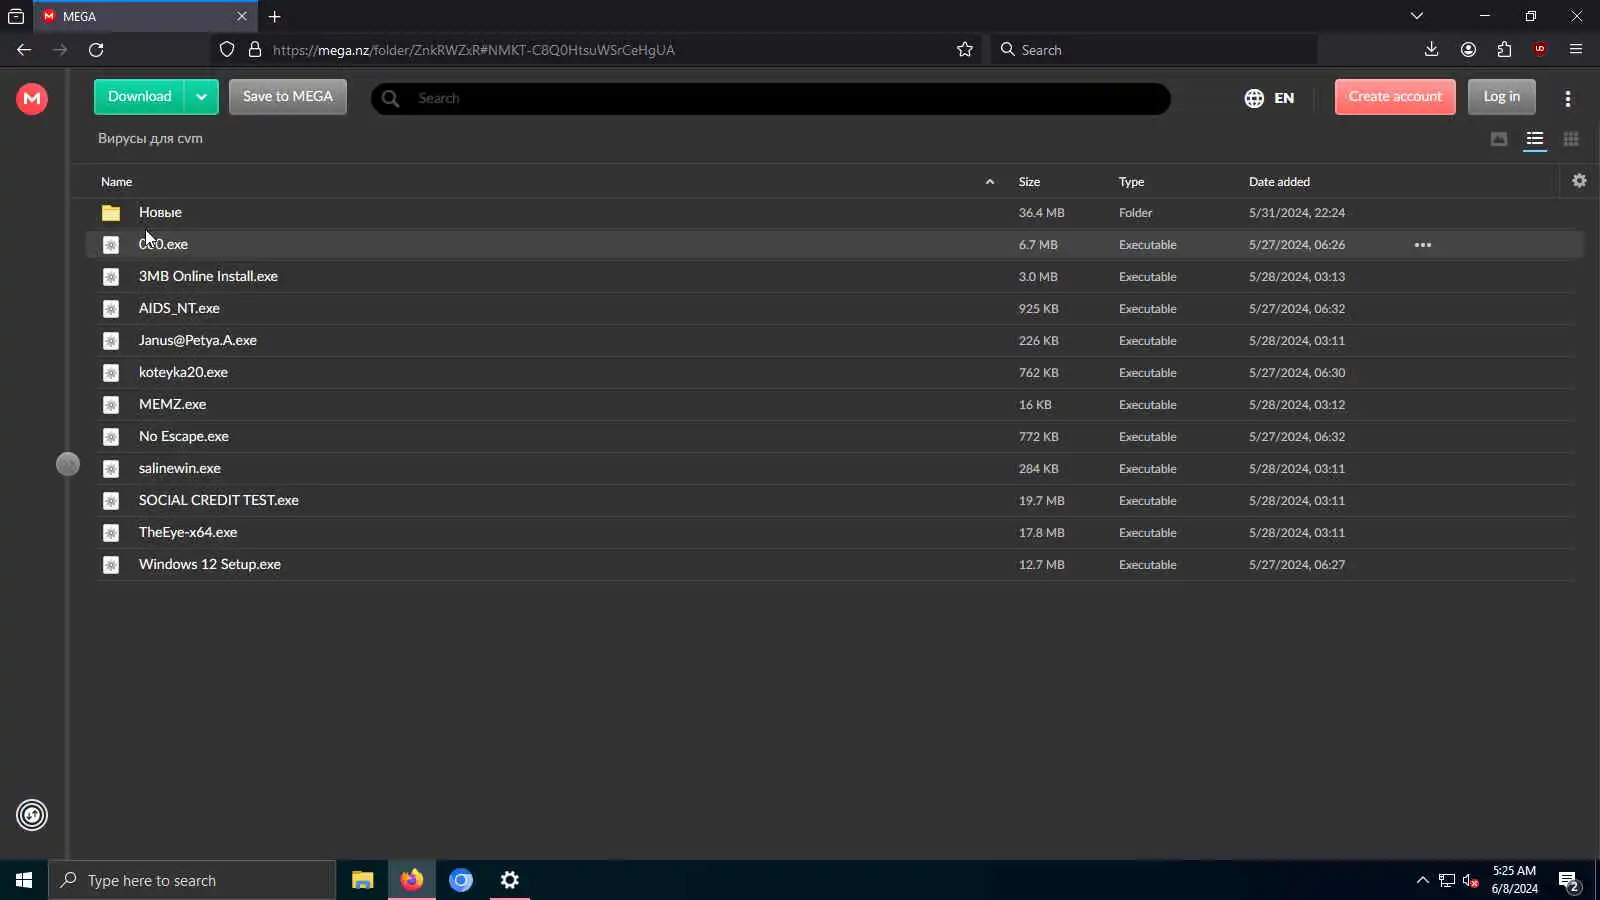
Task: Sort file list by Type column
Action: coord(1131,182)
